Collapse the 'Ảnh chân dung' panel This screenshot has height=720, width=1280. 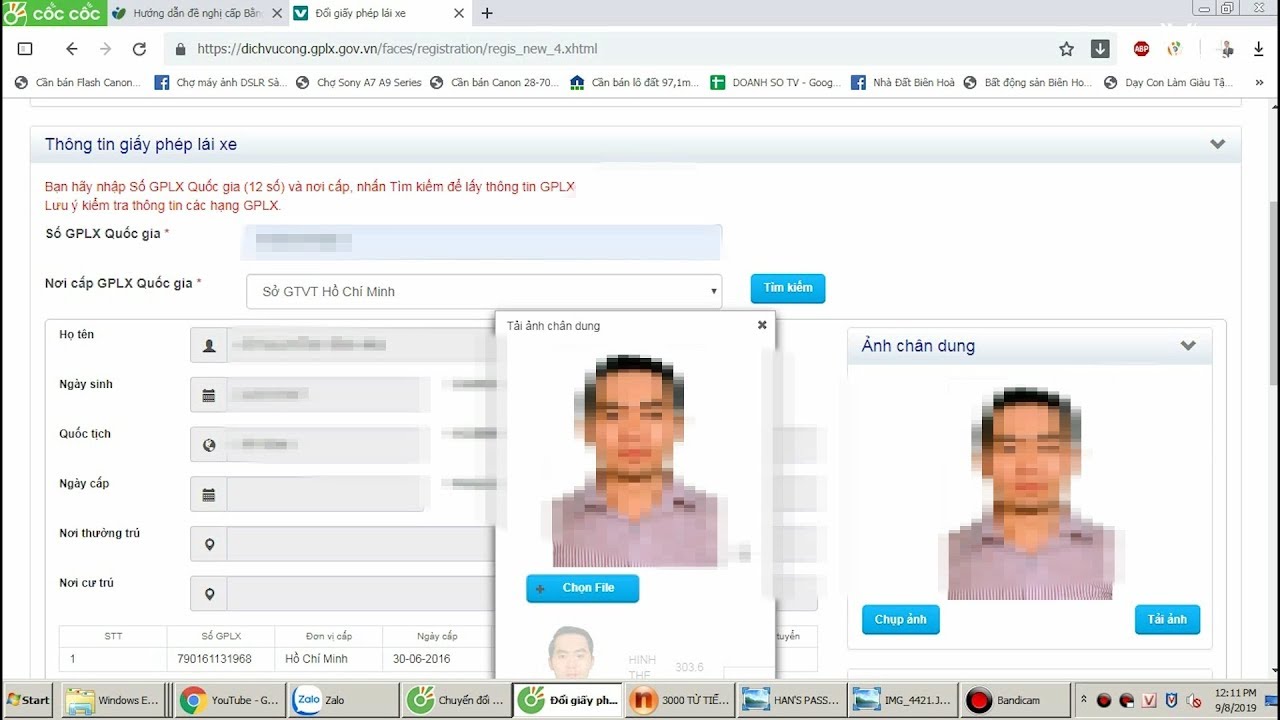click(x=1188, y=346)
